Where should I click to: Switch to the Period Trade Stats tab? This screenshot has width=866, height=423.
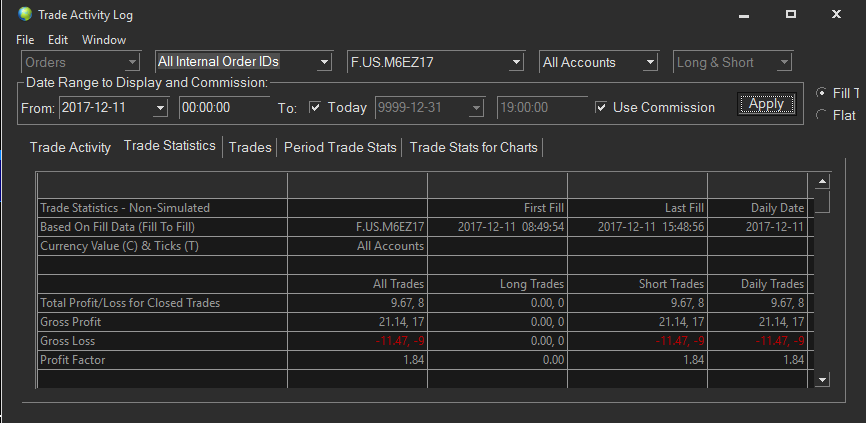click(340, 147)
